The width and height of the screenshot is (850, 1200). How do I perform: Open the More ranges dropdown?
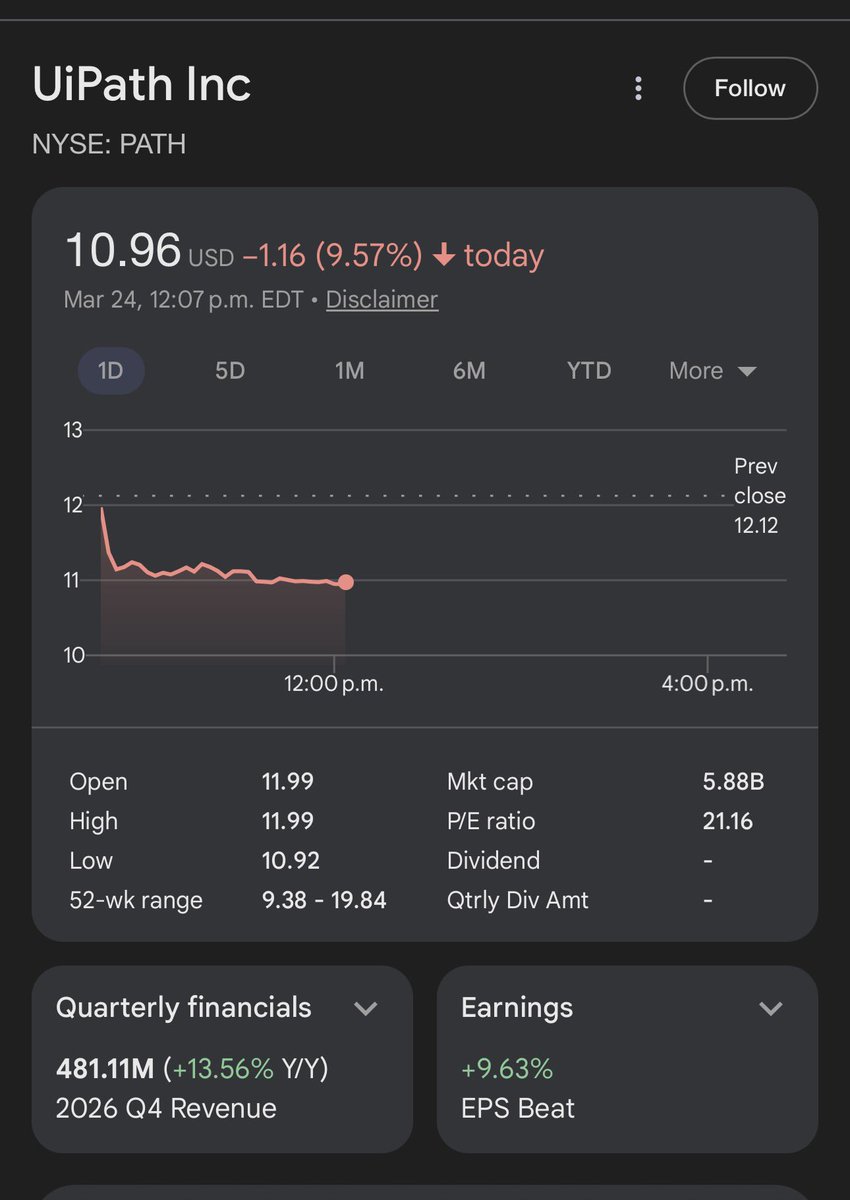pyautogui.click(x=712, y=371)
